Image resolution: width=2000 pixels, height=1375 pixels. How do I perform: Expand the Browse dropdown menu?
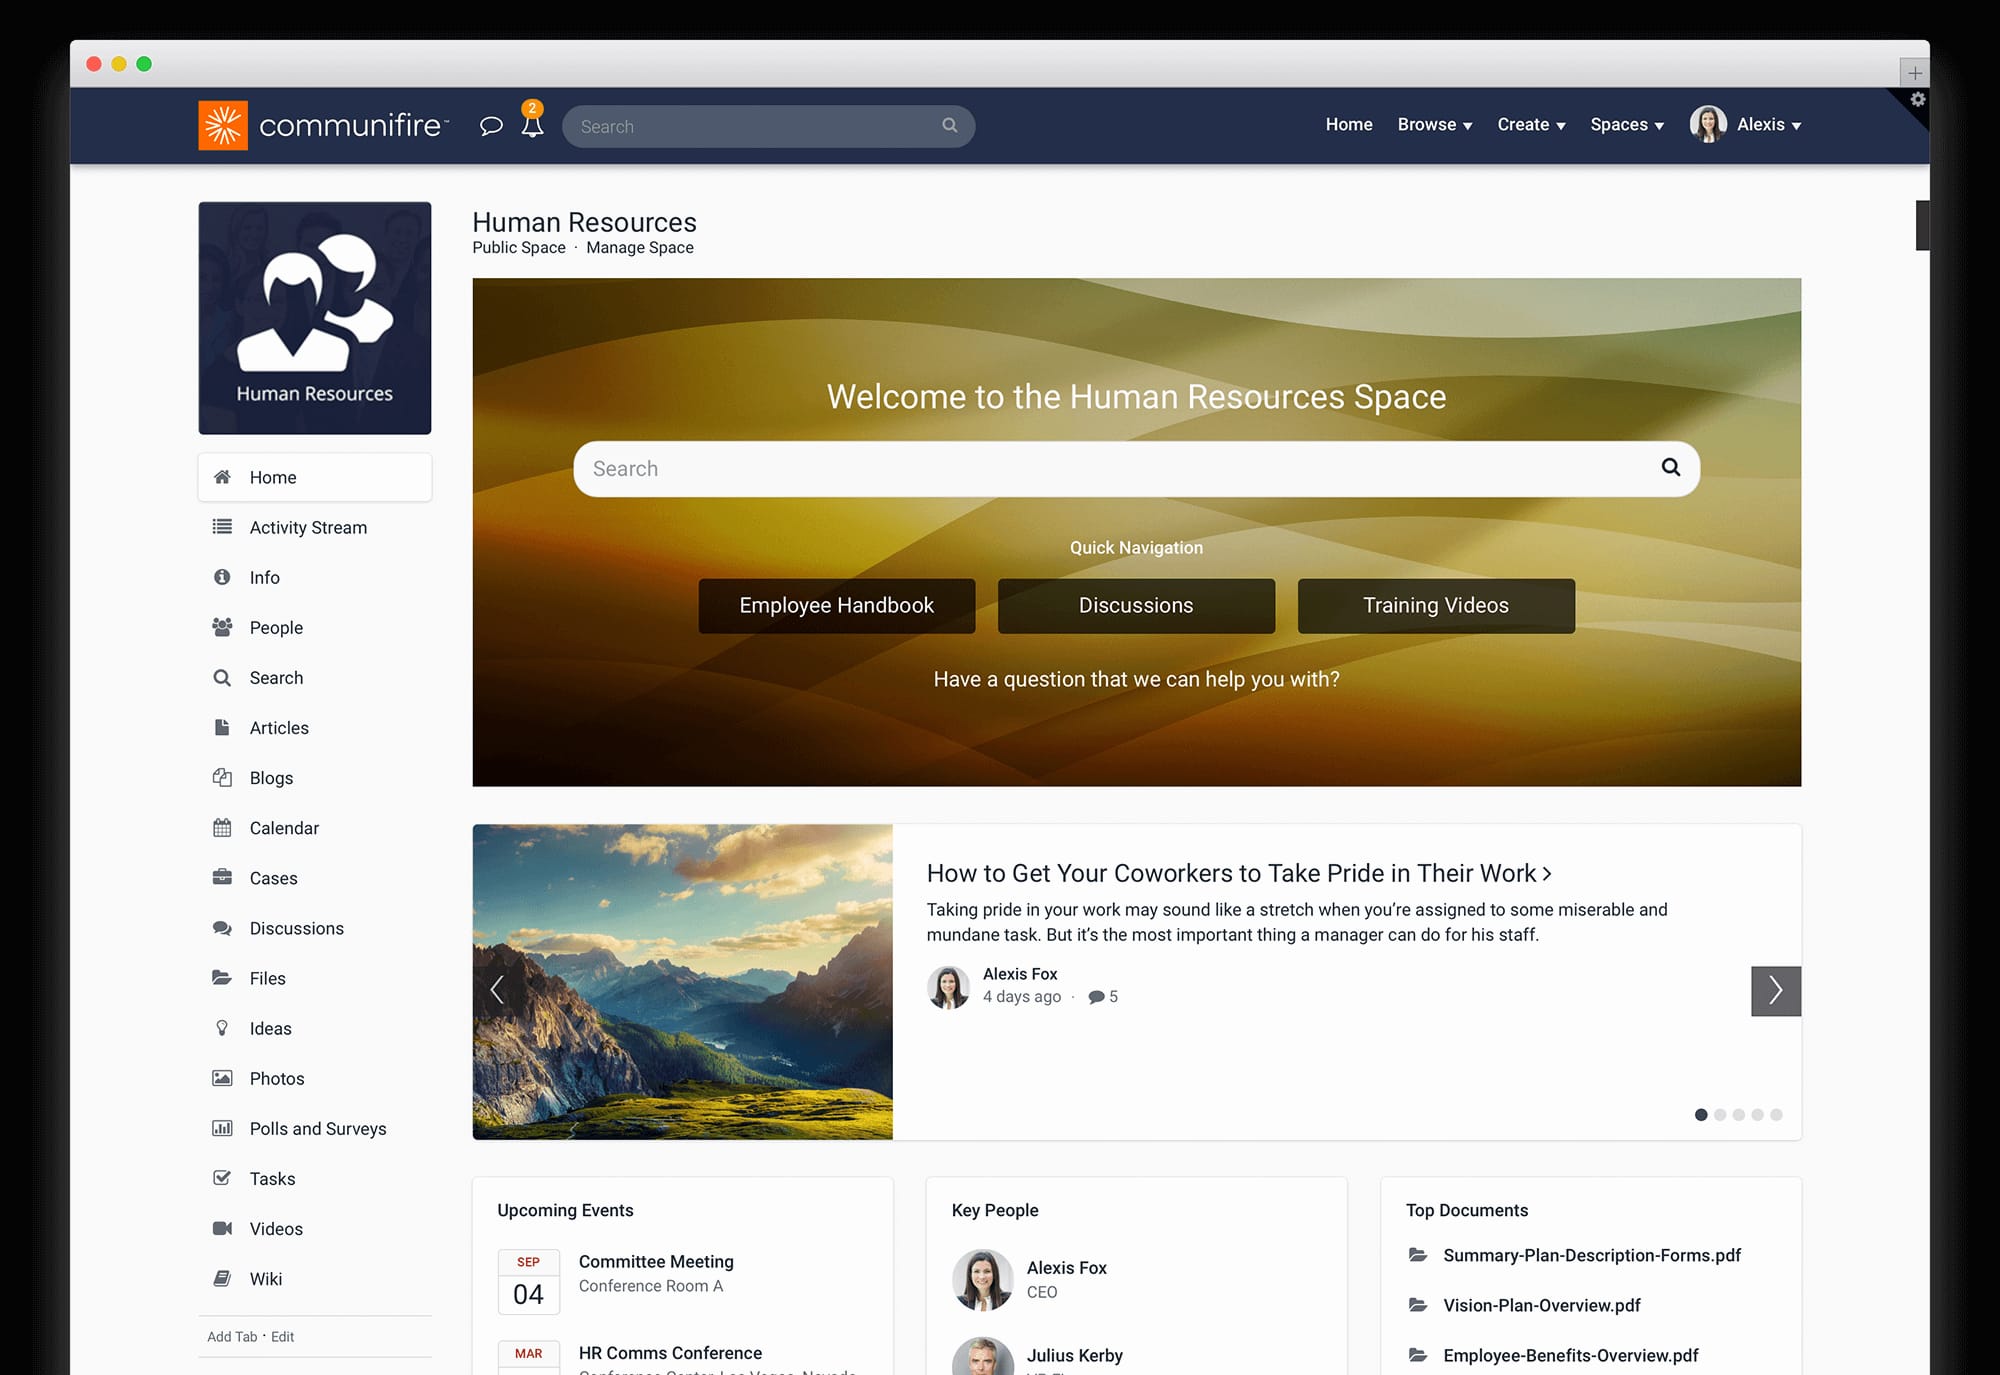coord(1434,125)
